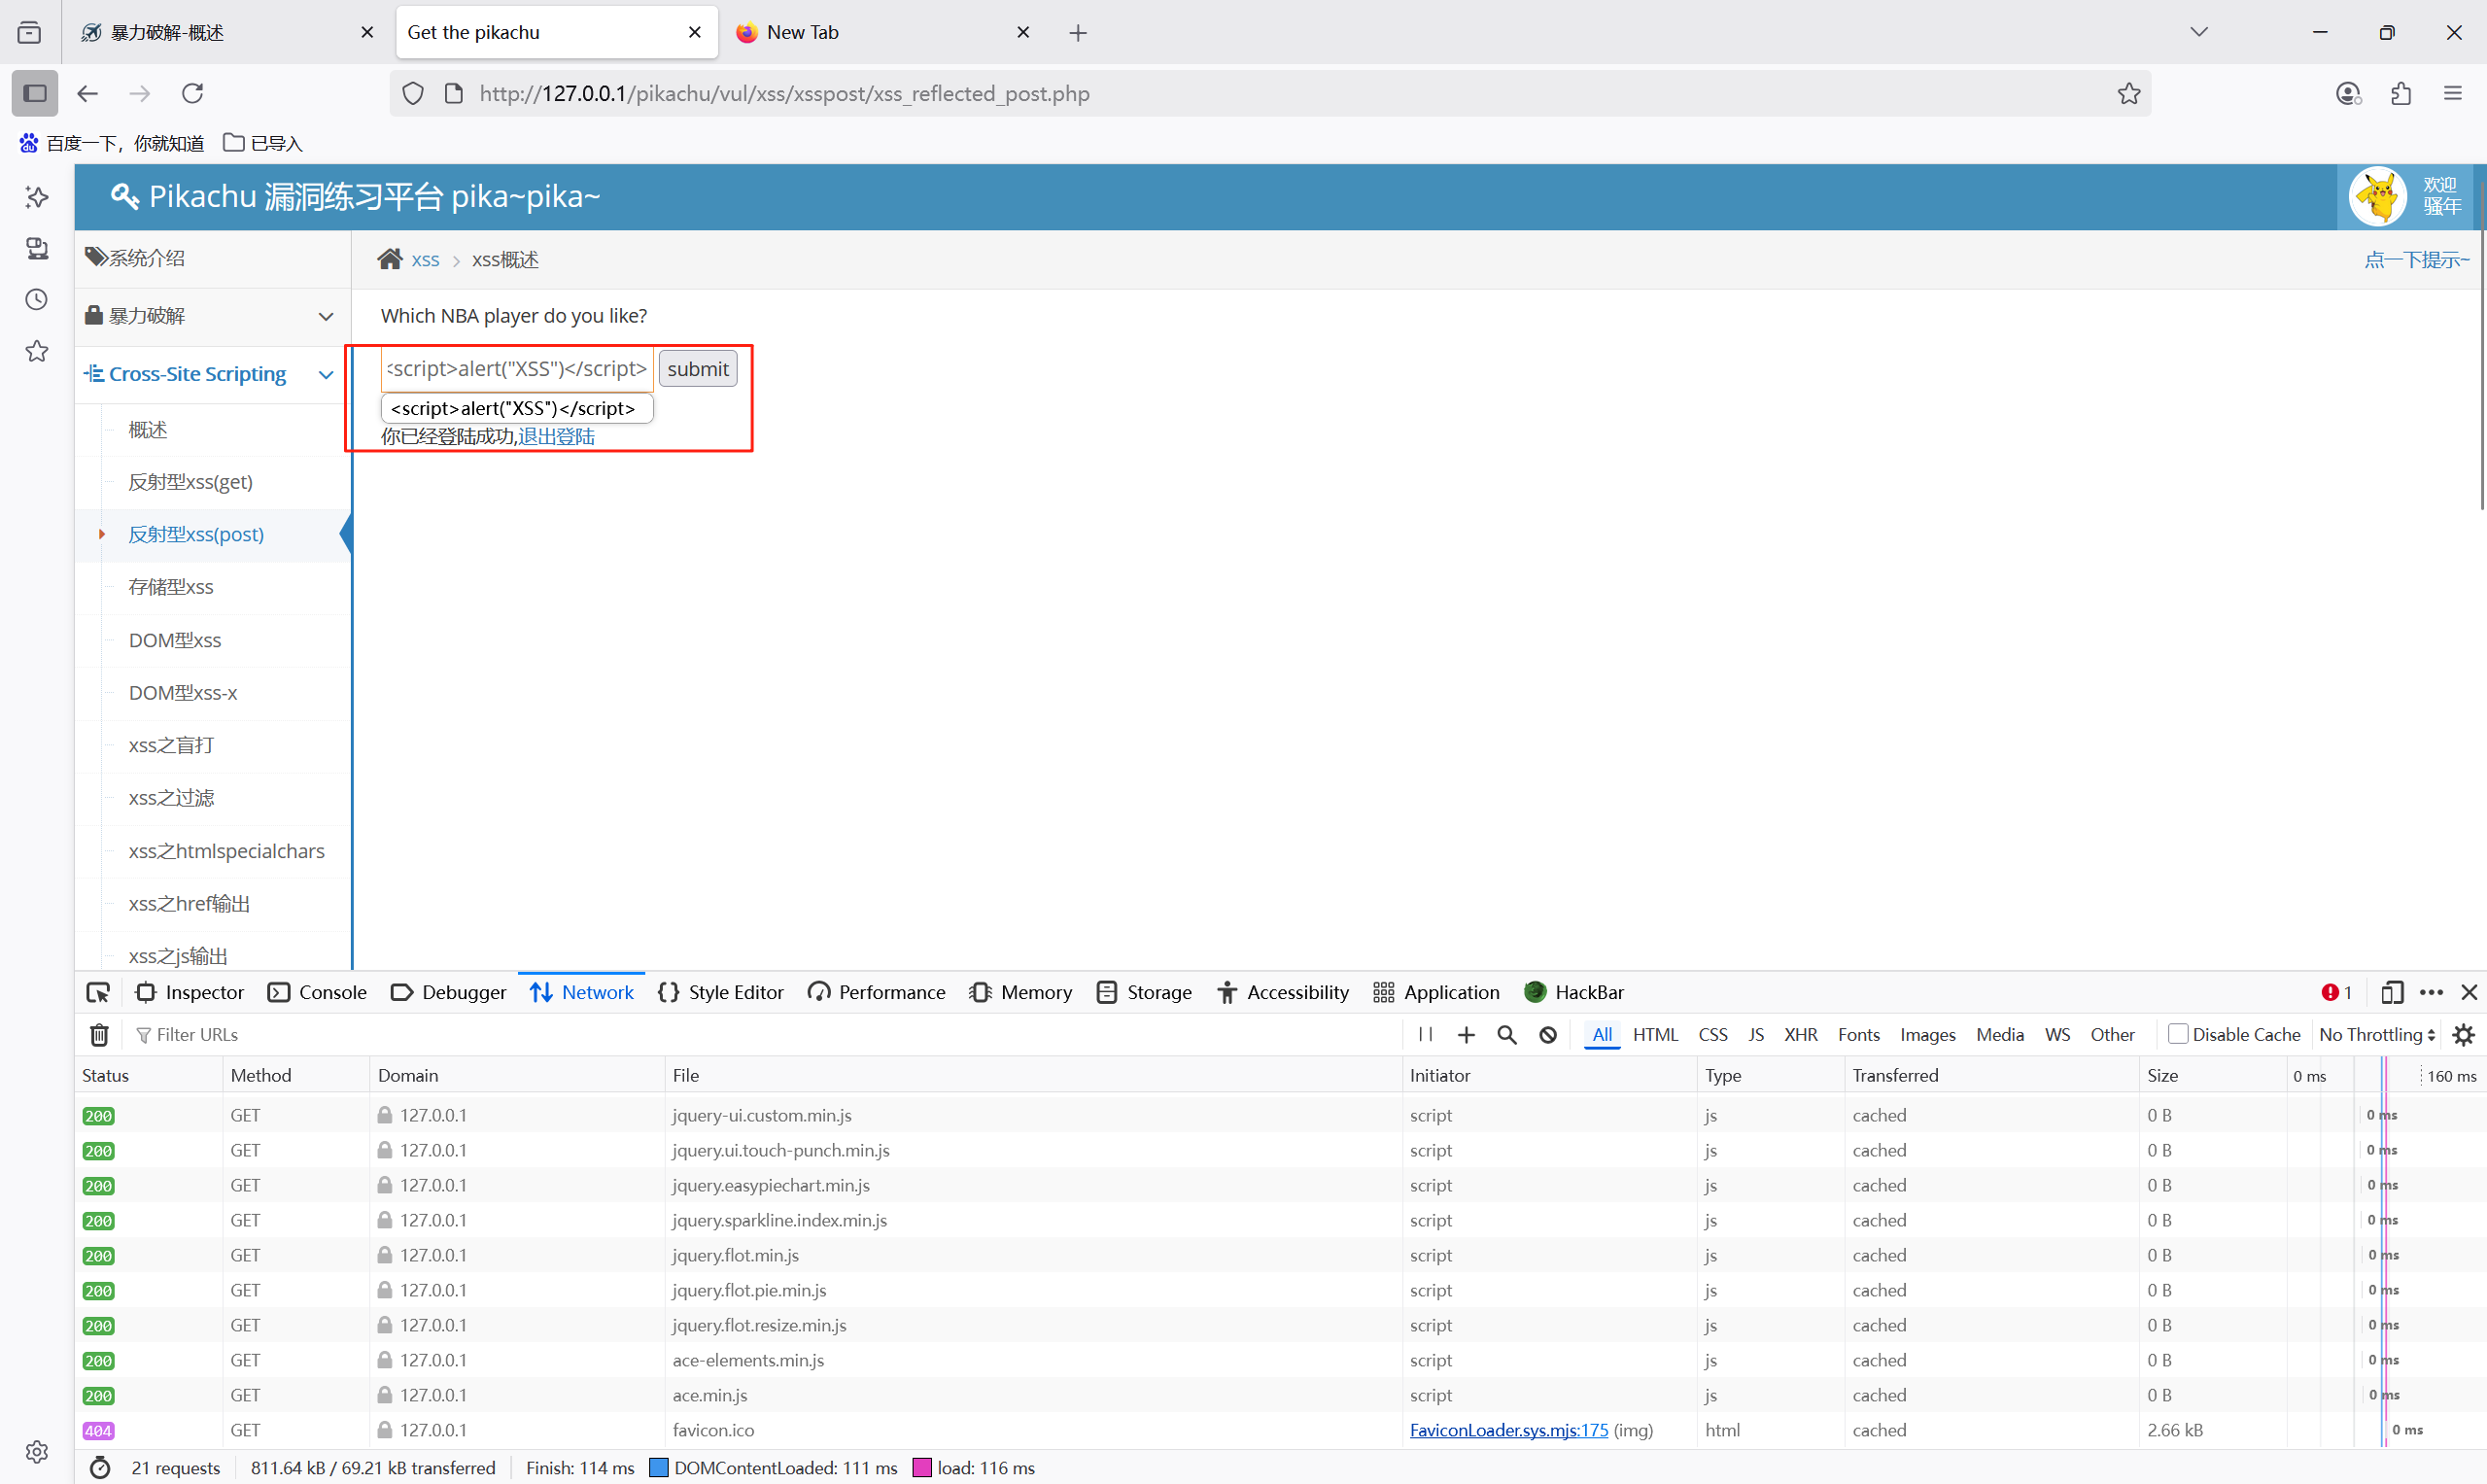Activate the element picker tool
This screenshot has width=2487, height=1484.
(x=98, y=992)
